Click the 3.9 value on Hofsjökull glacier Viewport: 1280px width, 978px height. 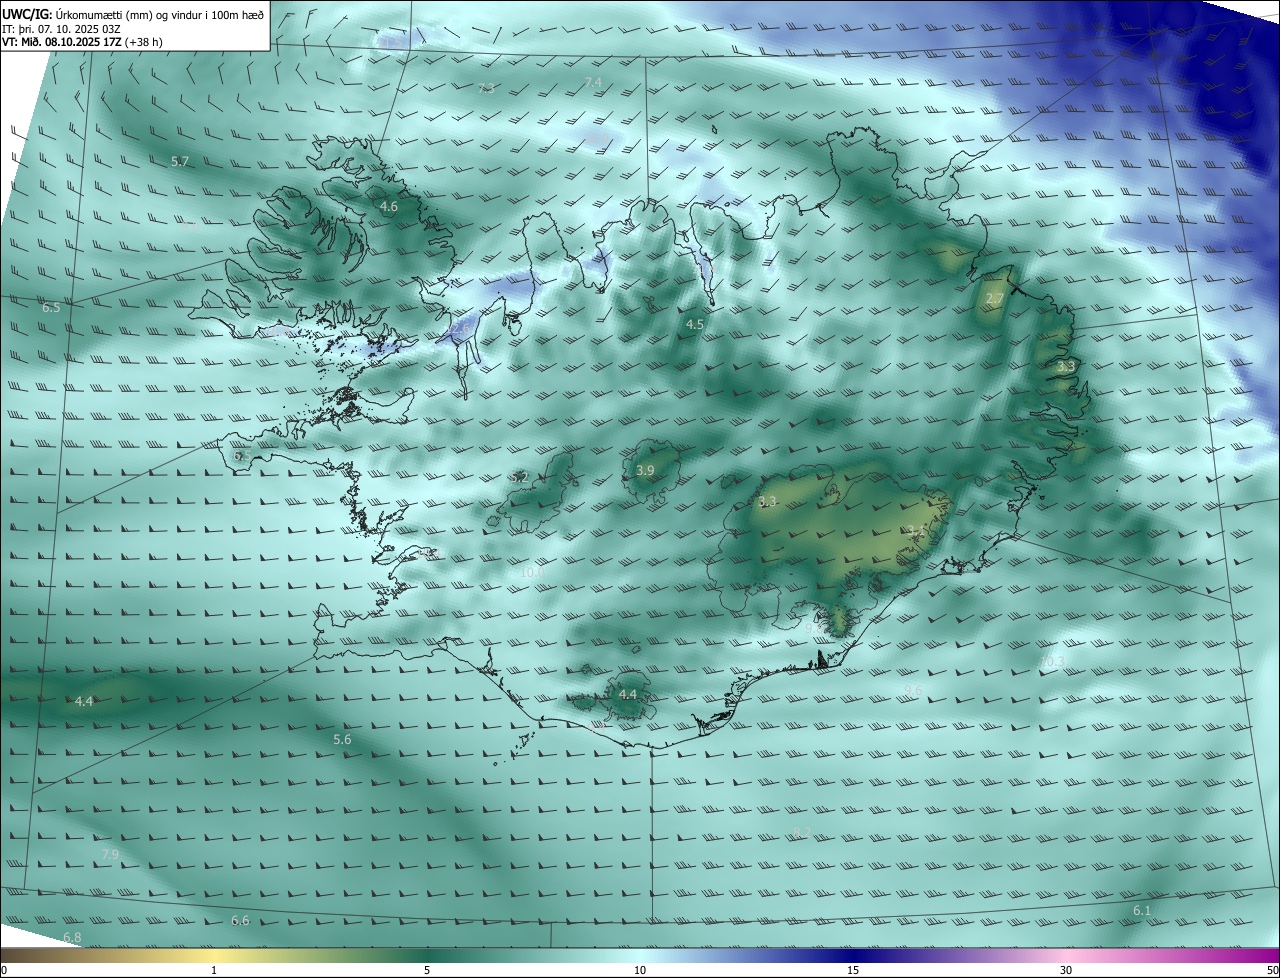(645, 470)
